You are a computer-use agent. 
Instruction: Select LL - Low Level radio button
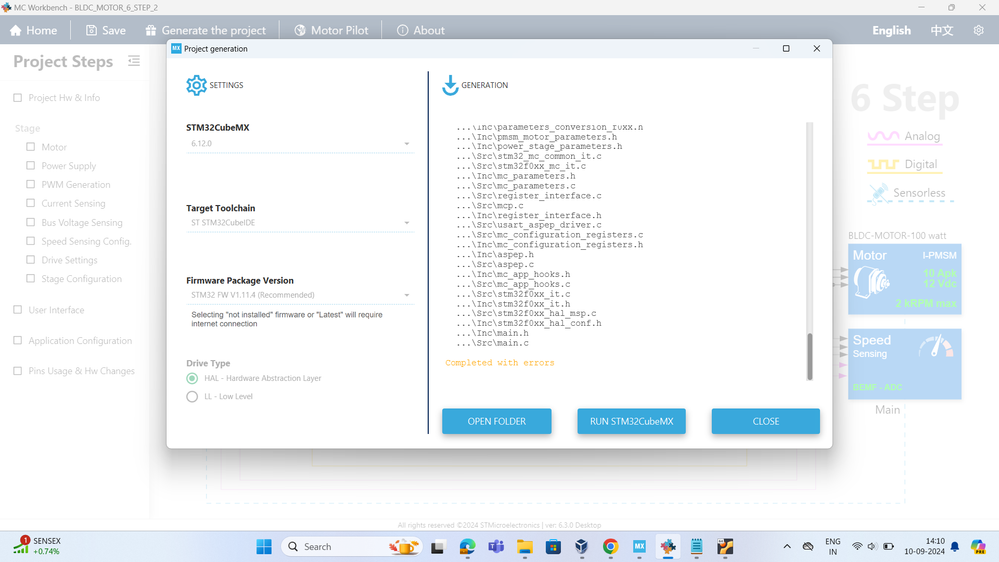point(192,396)
